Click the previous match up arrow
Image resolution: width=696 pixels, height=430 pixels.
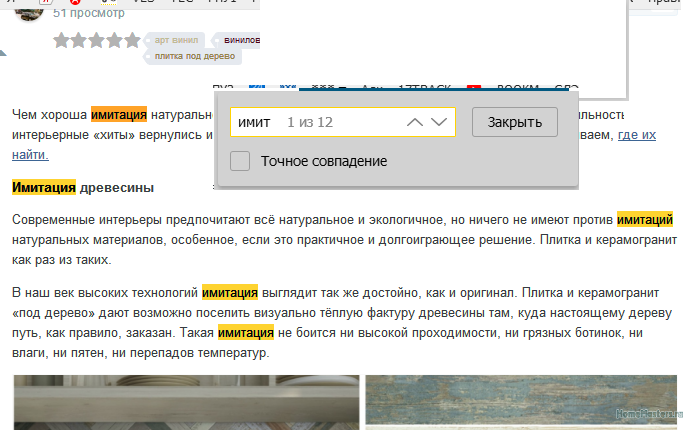click(415, 122)
